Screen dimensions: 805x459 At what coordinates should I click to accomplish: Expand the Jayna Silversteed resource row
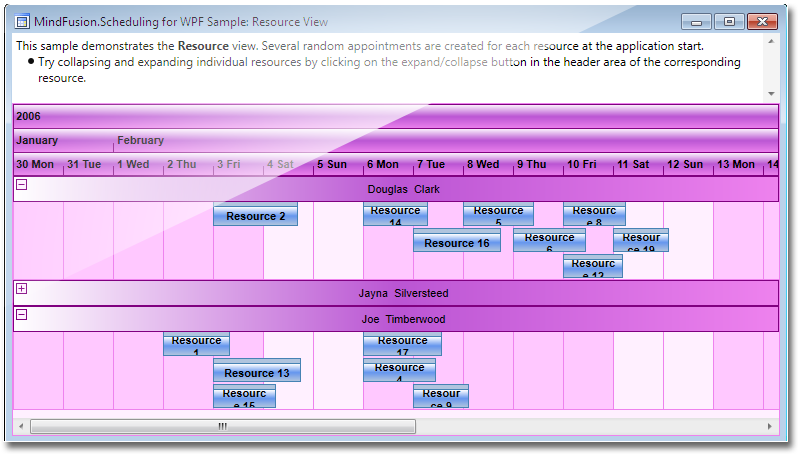22,289
